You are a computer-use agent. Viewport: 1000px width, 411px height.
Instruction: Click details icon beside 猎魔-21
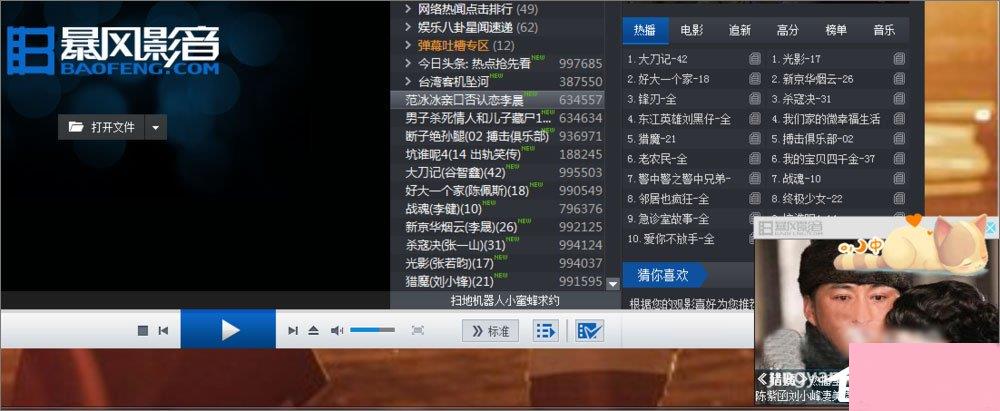tap(755, 138)
